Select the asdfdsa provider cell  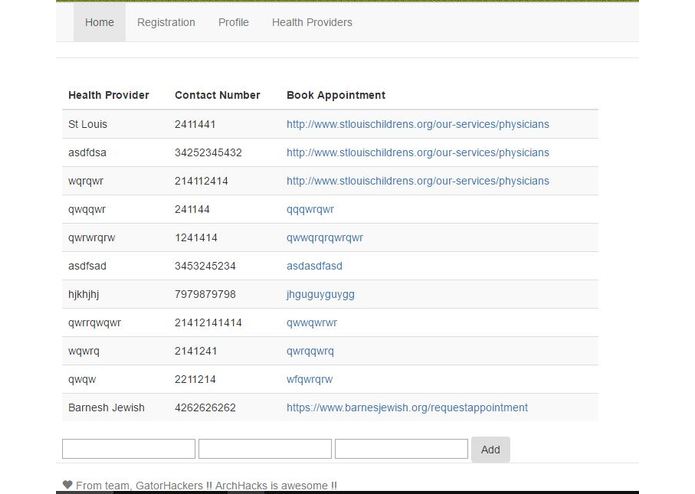(x=87, y=152)
